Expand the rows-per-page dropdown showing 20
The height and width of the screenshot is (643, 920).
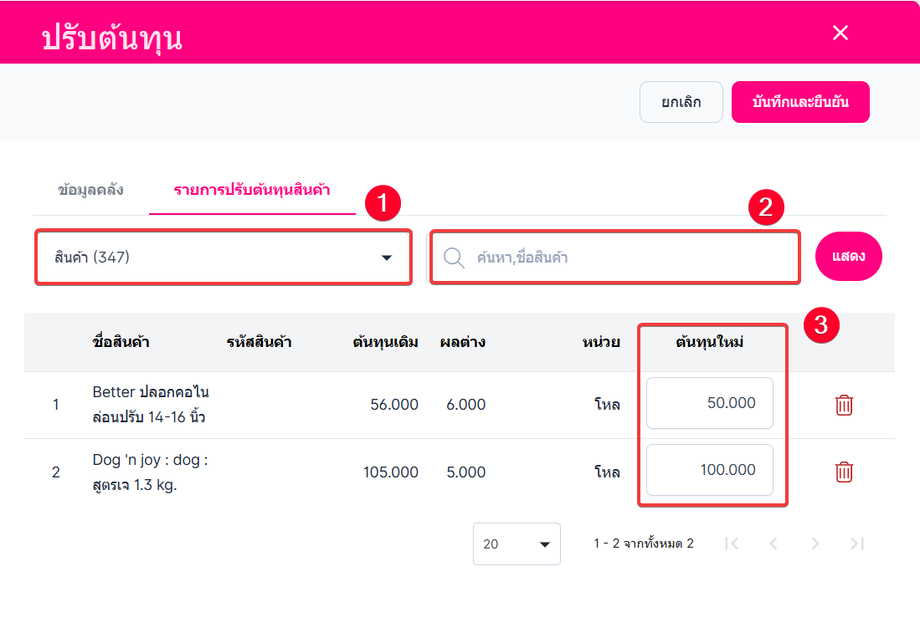coord(516,544)
